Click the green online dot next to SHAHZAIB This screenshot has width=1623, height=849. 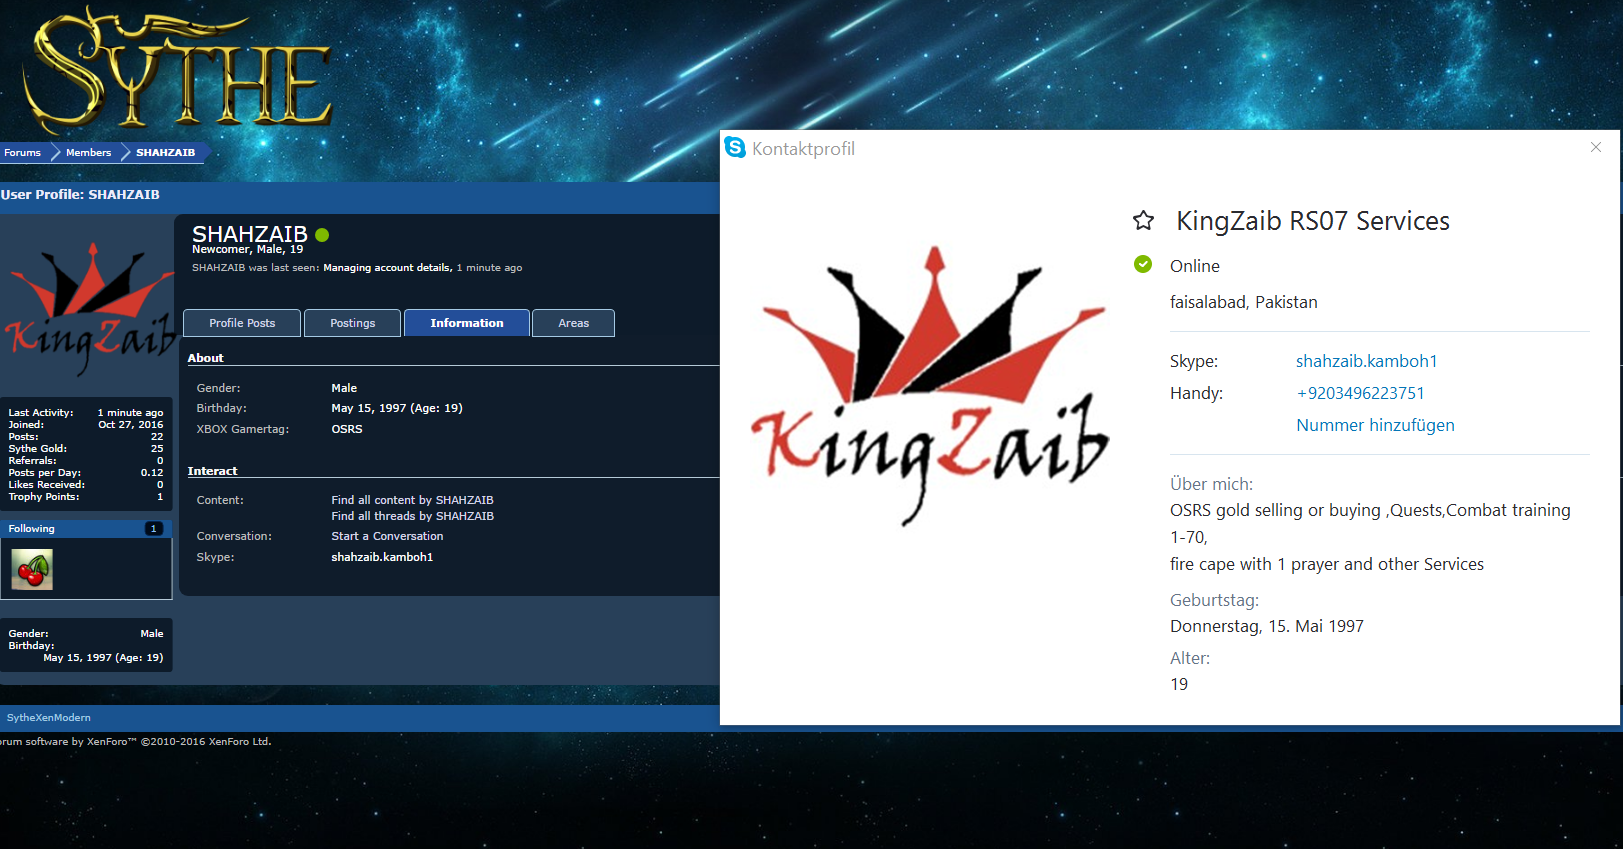[x=322, y=235]
